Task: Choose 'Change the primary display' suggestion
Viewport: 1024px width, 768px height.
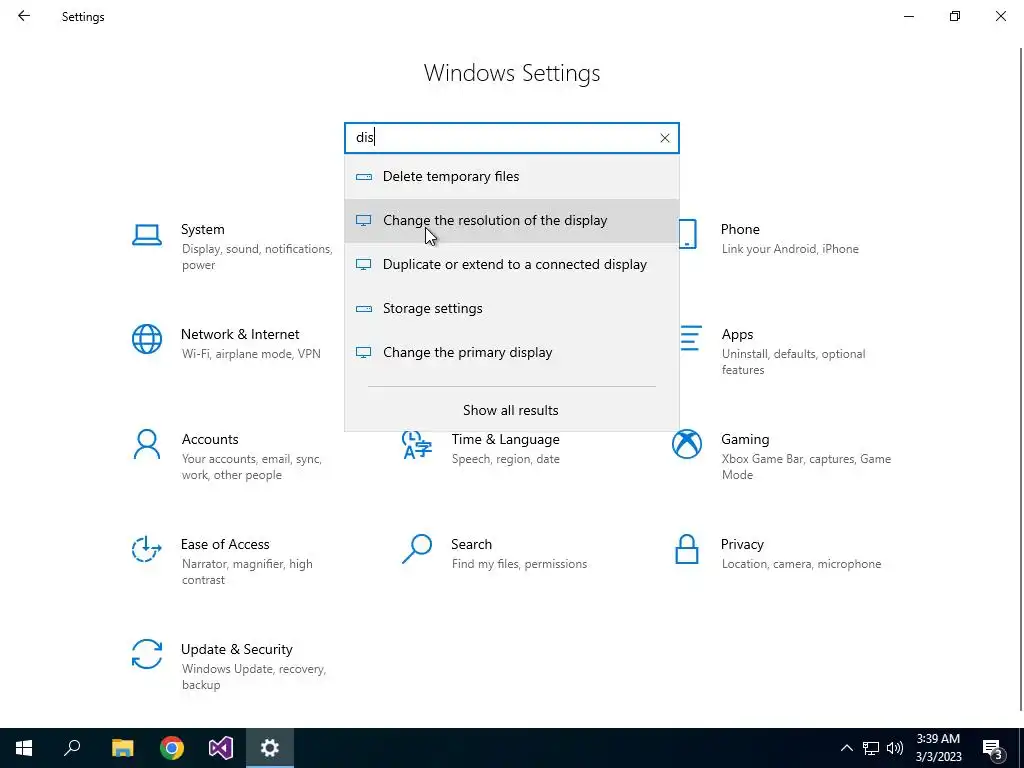Action: [x=512, y=353]
